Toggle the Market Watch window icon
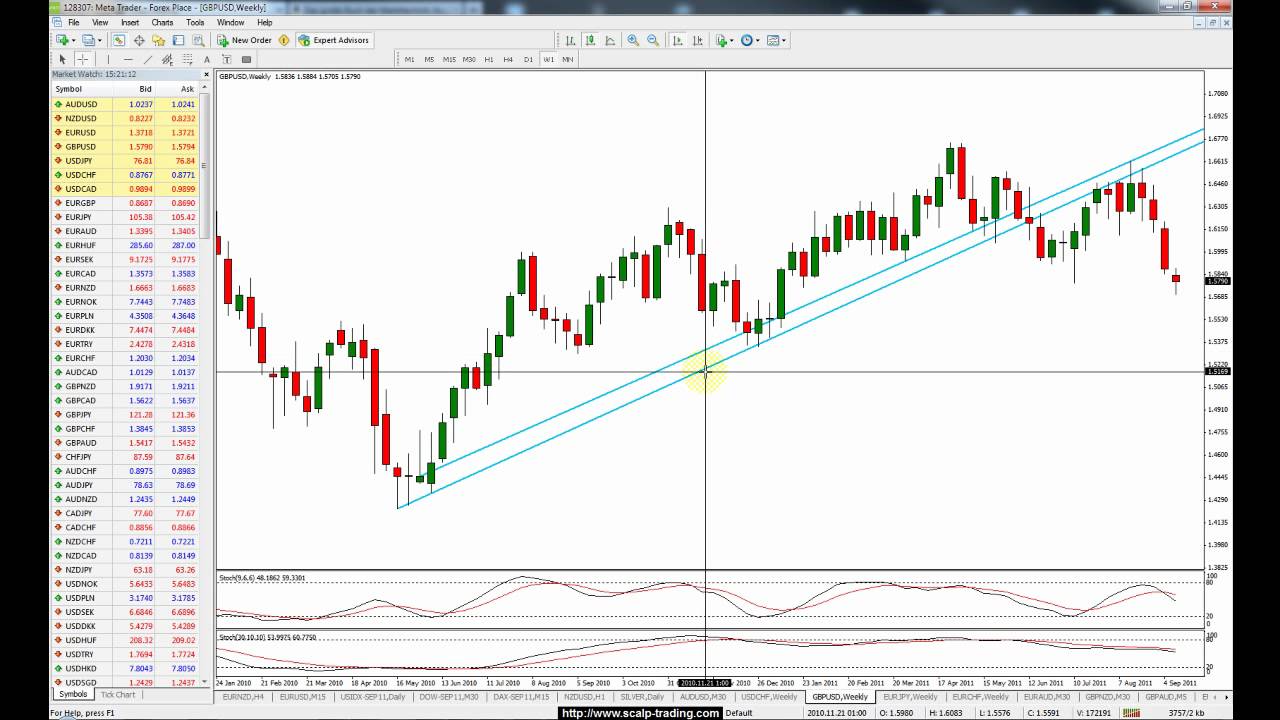Viewport: 1280px width, 720px height. click(x=118, y=40)
